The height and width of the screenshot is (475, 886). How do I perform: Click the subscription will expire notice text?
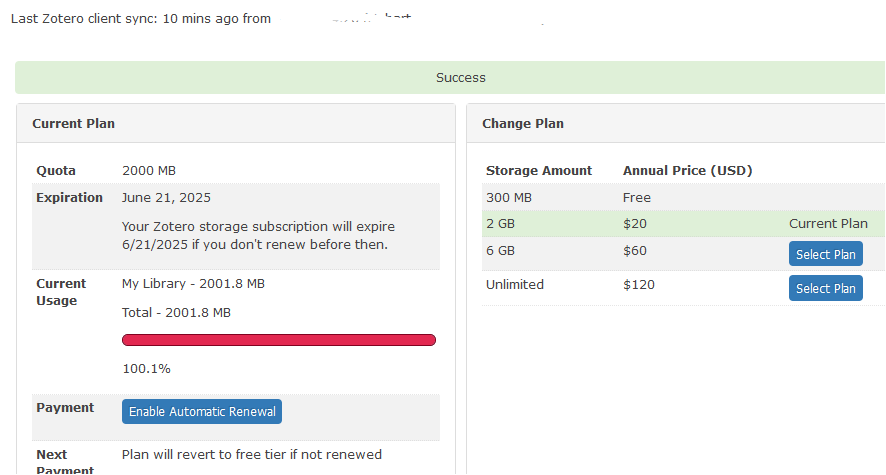pyautogui.click(x=258, y=236)
